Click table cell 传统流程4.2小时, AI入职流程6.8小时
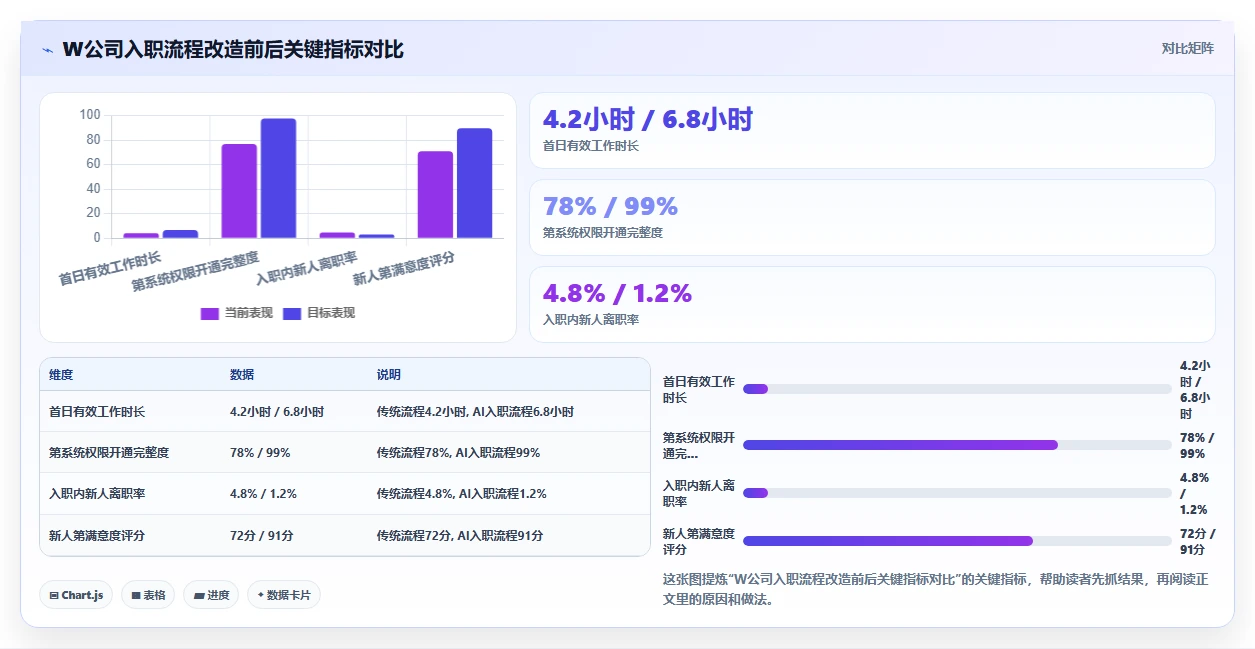 click(x=475, y=411)
